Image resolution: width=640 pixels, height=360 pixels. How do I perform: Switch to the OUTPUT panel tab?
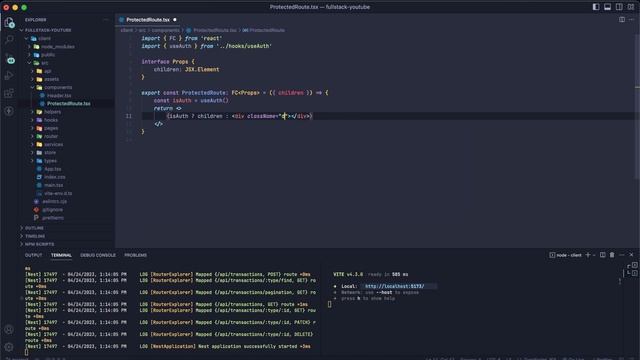pos(33,255)
